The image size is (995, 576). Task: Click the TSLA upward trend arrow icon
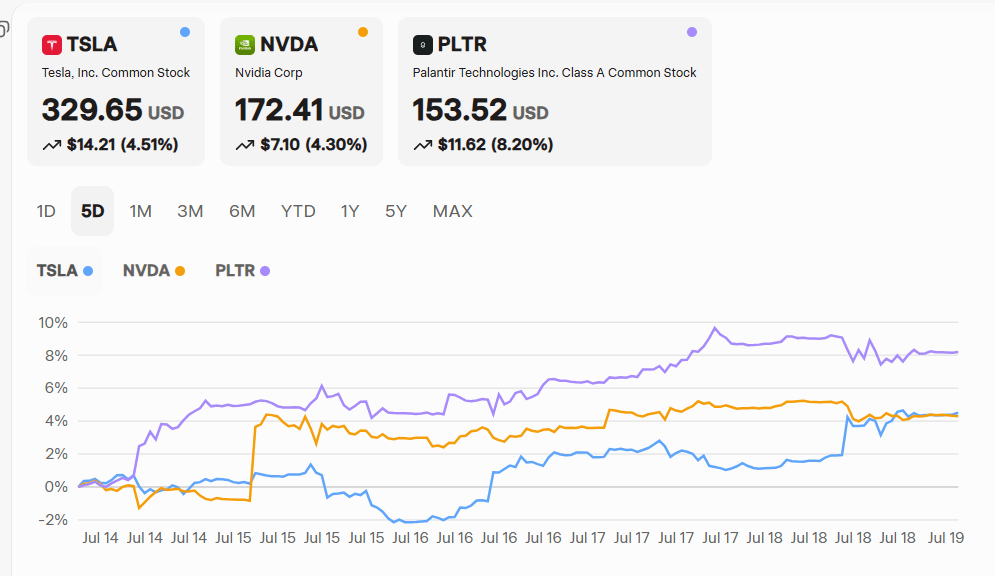point(52,145)
